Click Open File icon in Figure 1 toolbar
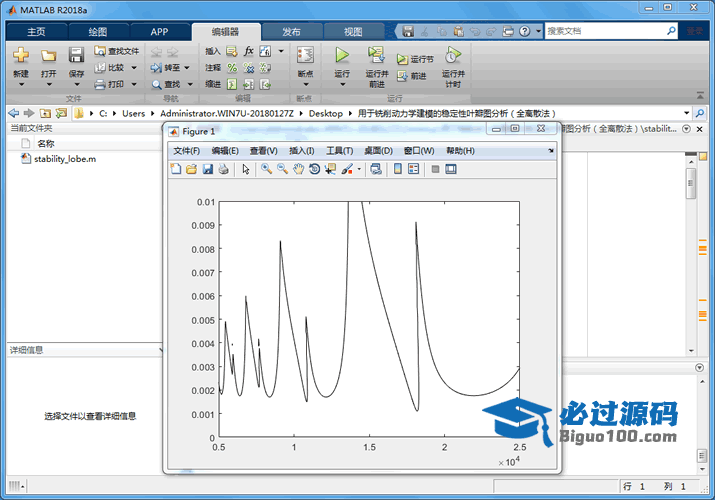The width and height of the screenshot is (715, 500). point(192,169)
